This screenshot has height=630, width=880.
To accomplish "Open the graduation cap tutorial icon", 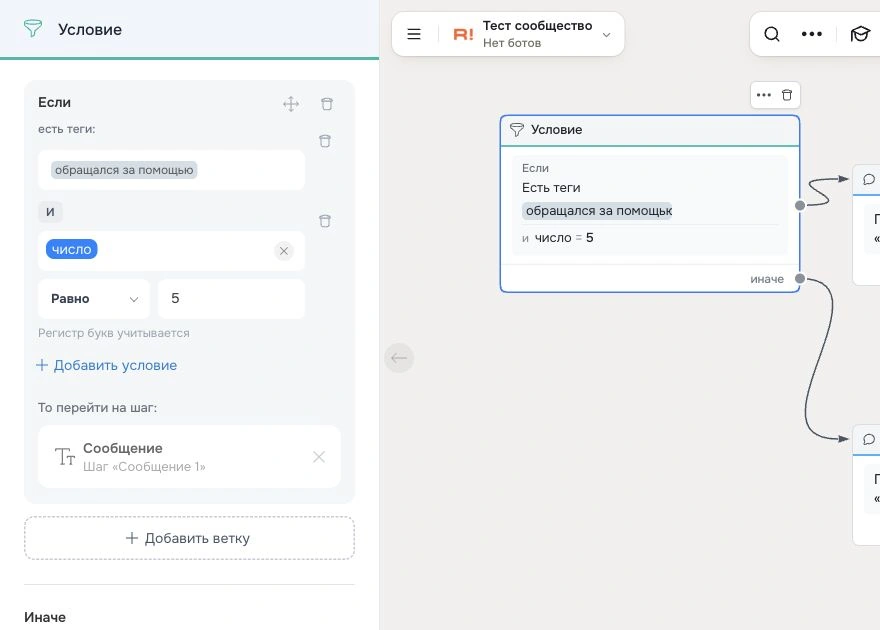I will pos(860,34).
